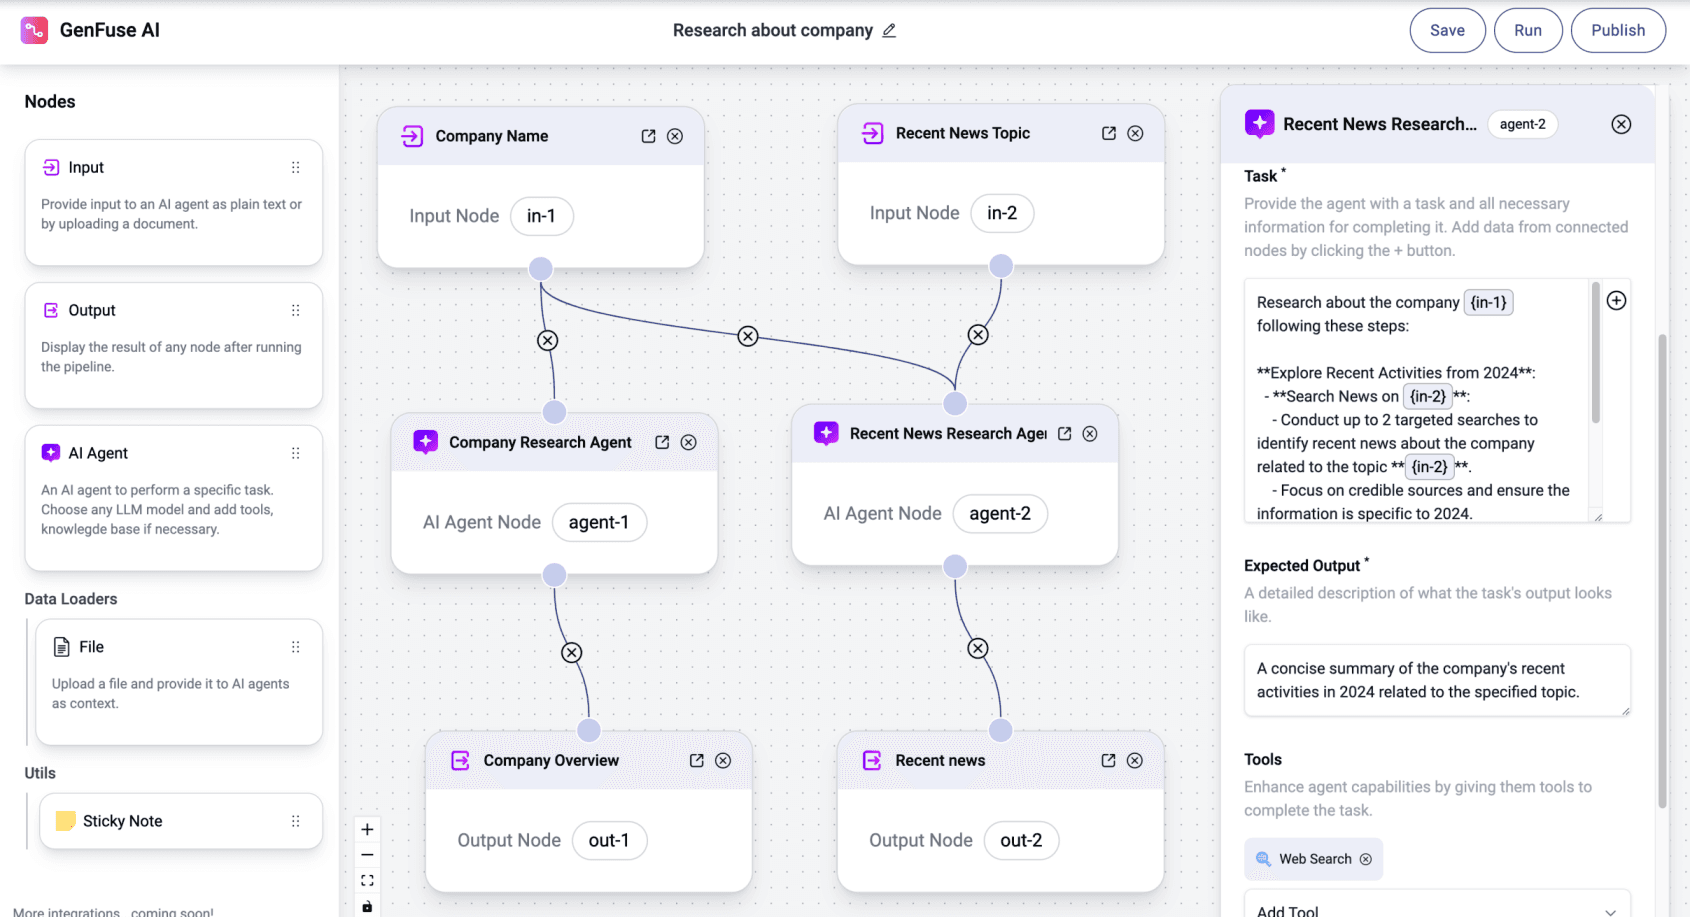Remove edge from agent-2 to Recent news
The image size is (1690, 917).
[x=978, y=648]
